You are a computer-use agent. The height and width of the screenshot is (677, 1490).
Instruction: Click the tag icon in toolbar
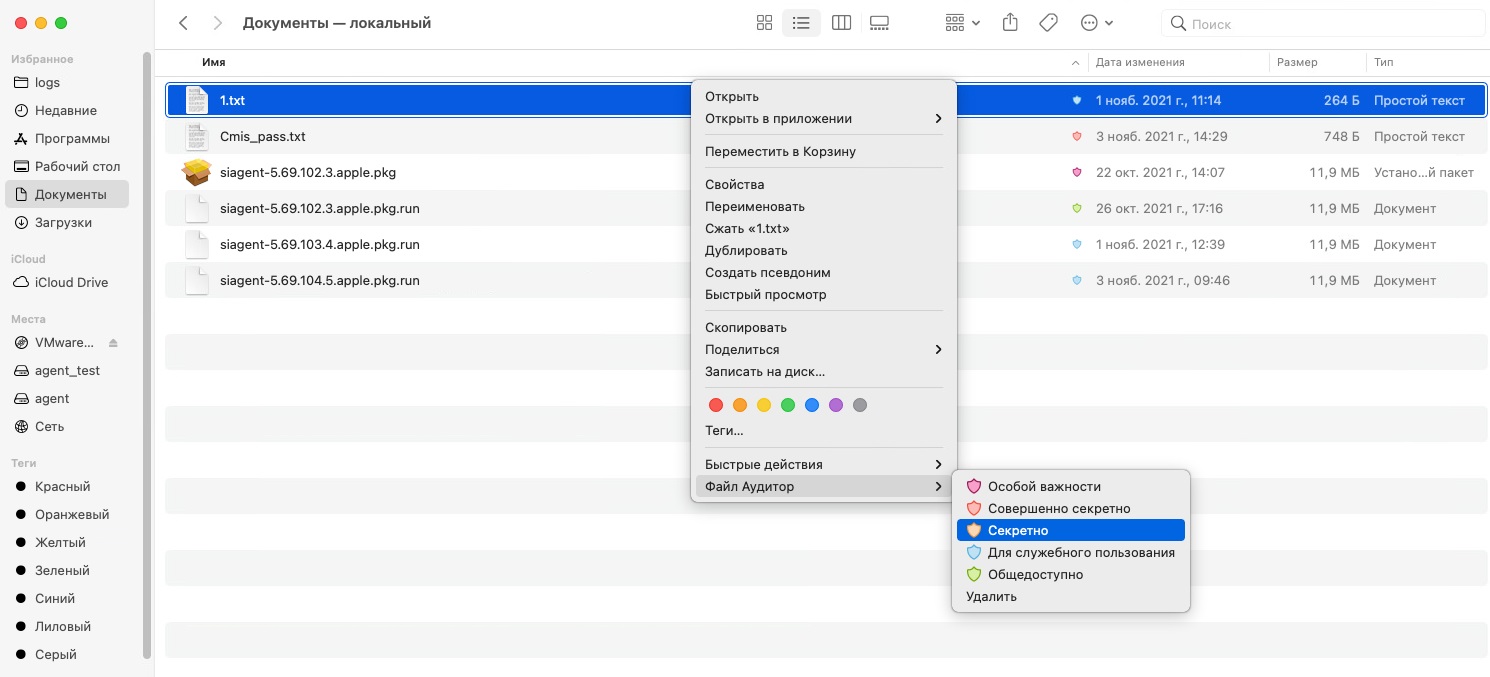tap(1048, 23)
